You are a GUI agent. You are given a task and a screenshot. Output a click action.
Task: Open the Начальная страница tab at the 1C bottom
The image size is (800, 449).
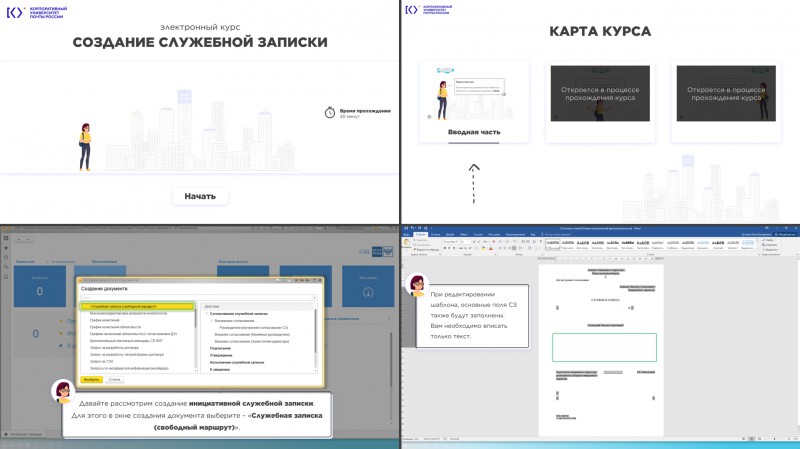(x=24, y=434)
